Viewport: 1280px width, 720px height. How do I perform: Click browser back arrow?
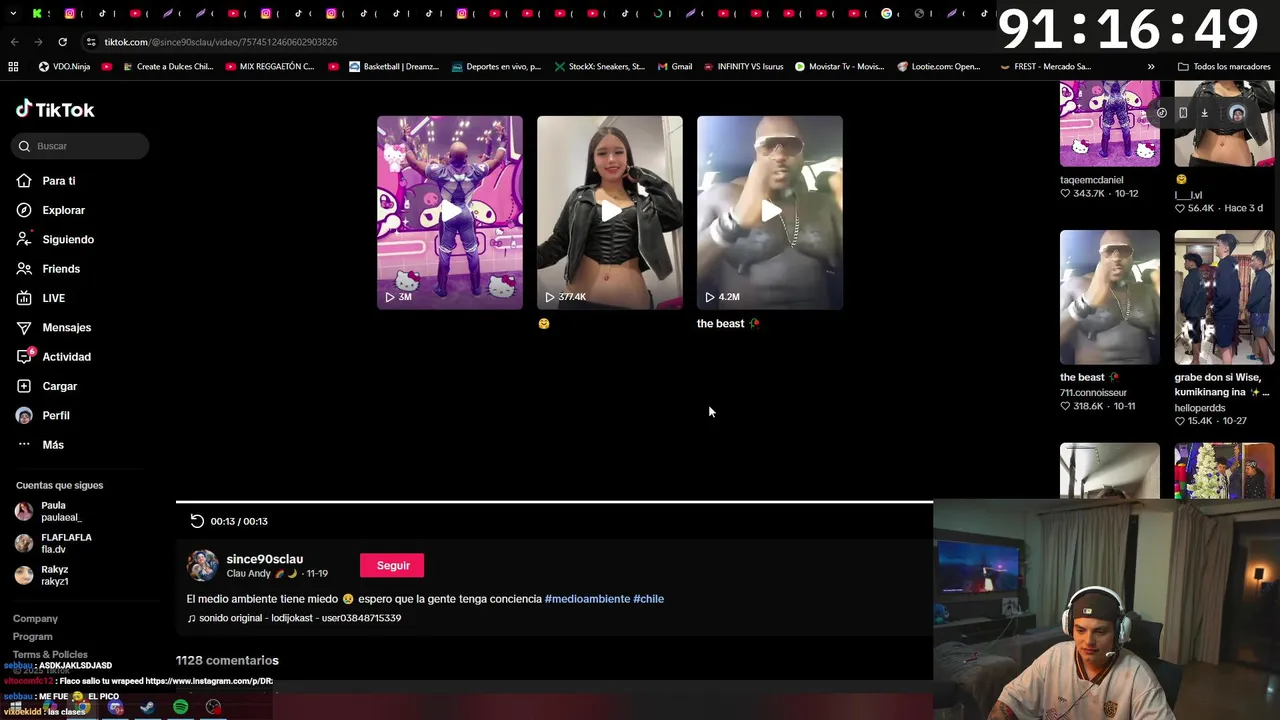(14, 42)
